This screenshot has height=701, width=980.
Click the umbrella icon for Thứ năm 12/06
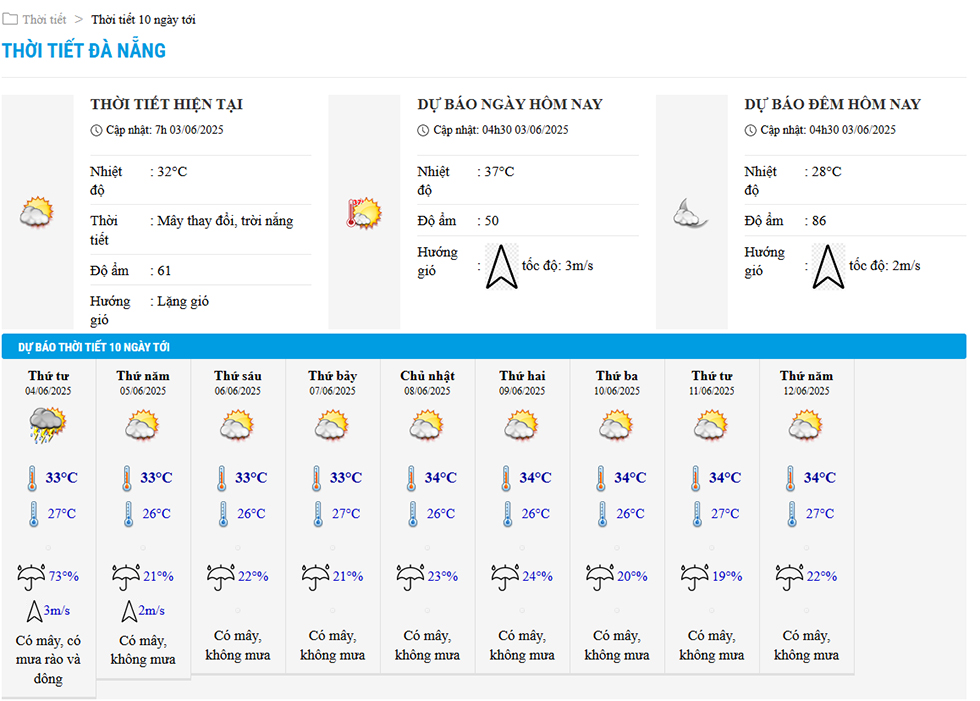(x=789, y=577)
